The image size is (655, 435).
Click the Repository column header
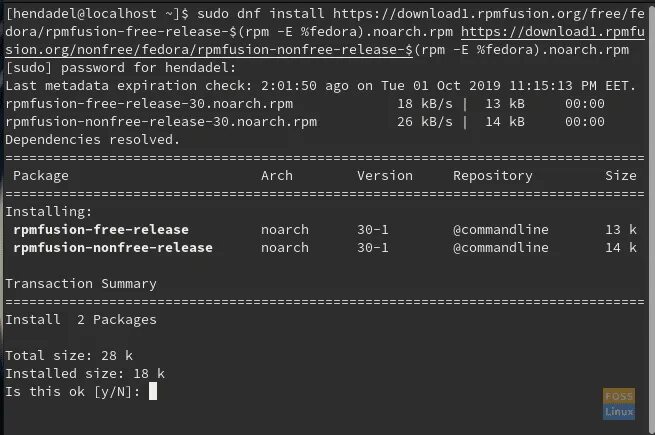click(493, 176)
